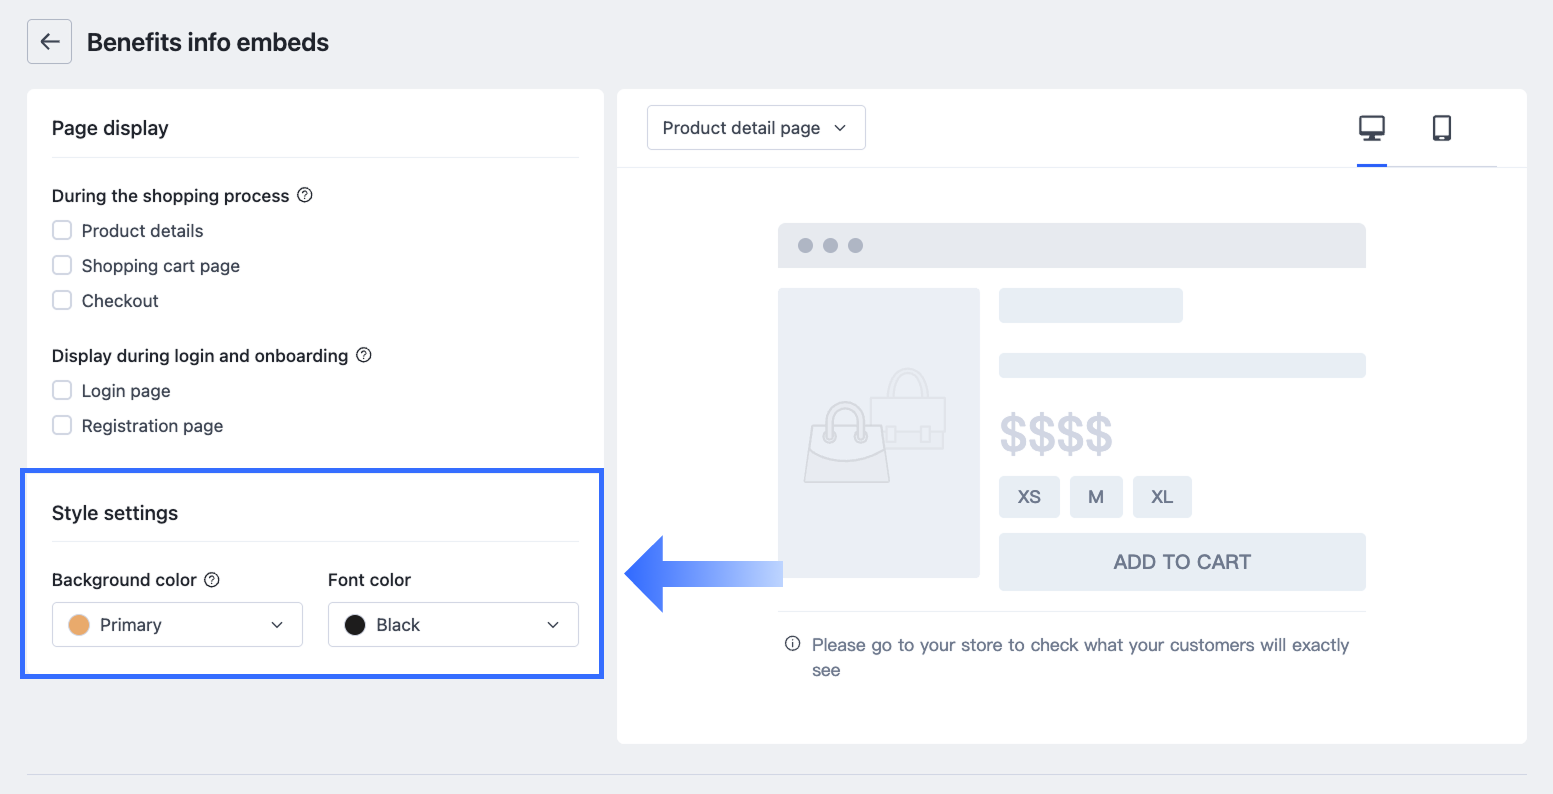Switch to desktop preview icon

[x=1371, y=129]
